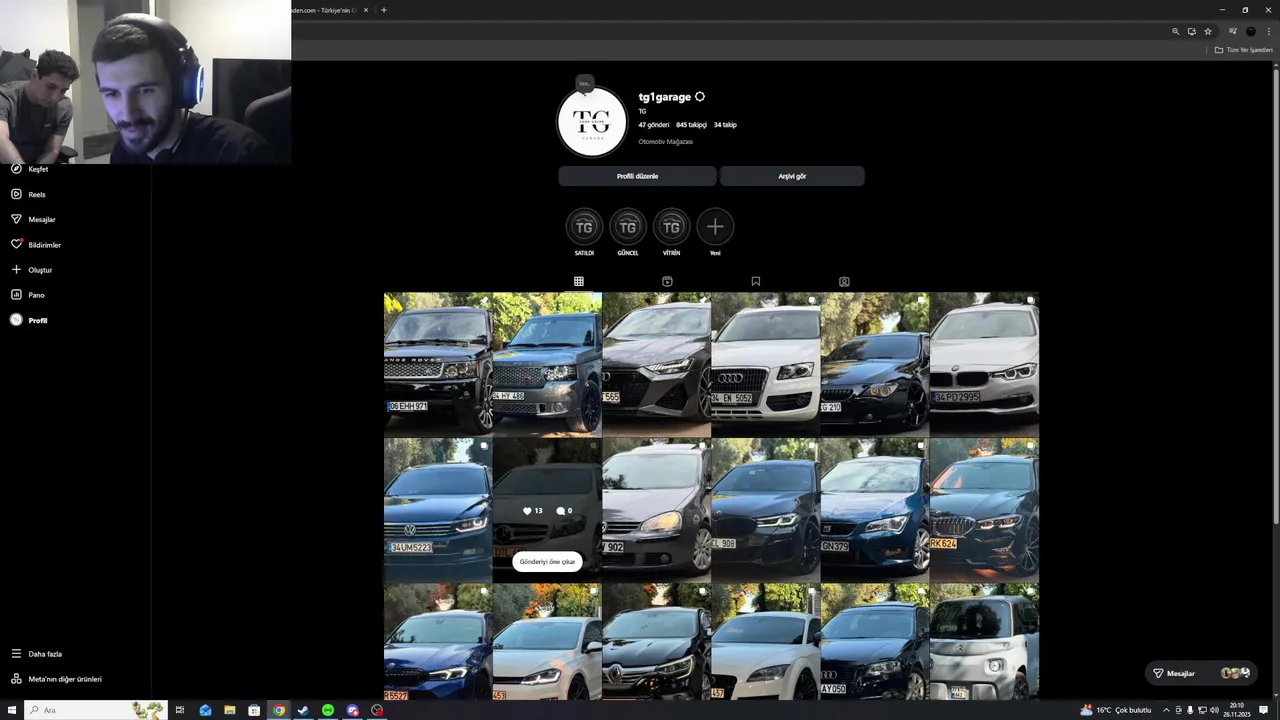Image resolution: width=1280 pixels, height=720 pixels.
Task: Click the Arşivi gör button
Action: pos(792,176)
